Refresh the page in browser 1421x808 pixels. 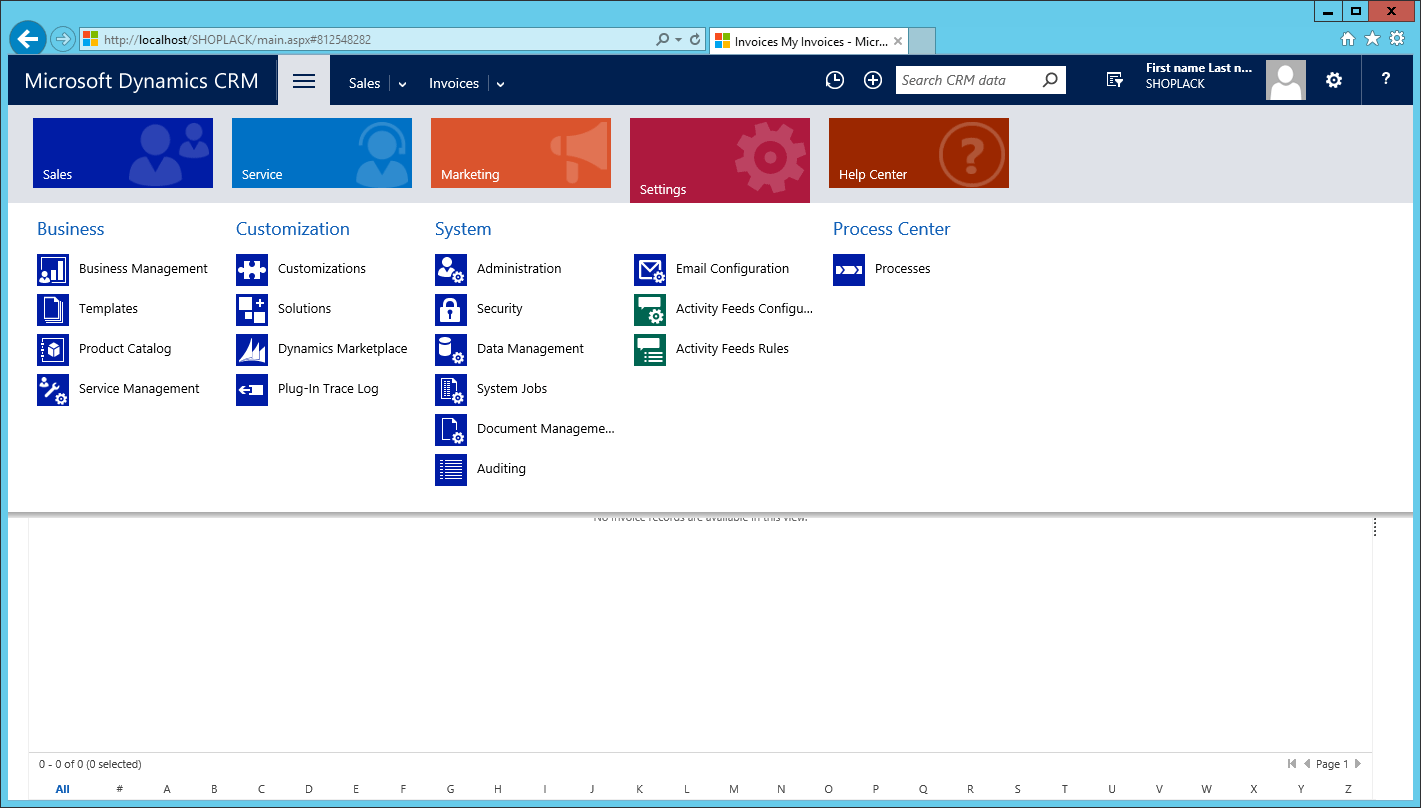click(695, 40)
